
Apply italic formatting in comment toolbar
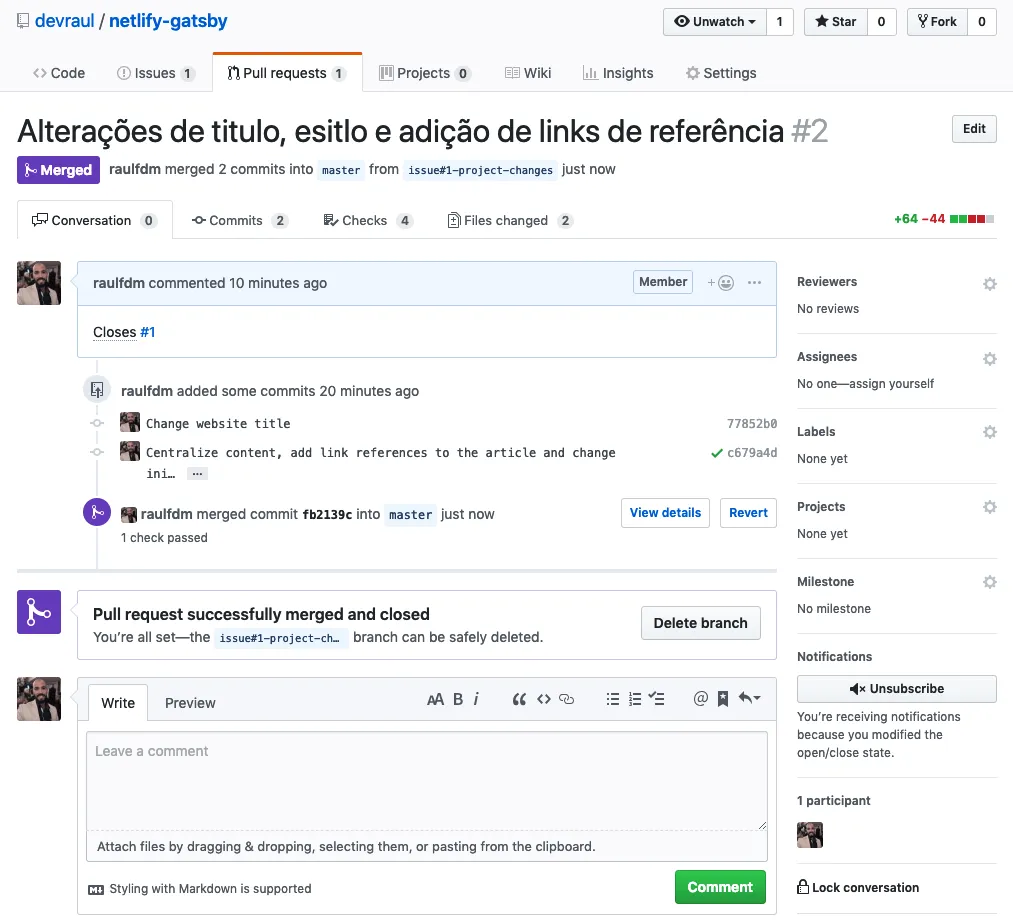[476, 699]
